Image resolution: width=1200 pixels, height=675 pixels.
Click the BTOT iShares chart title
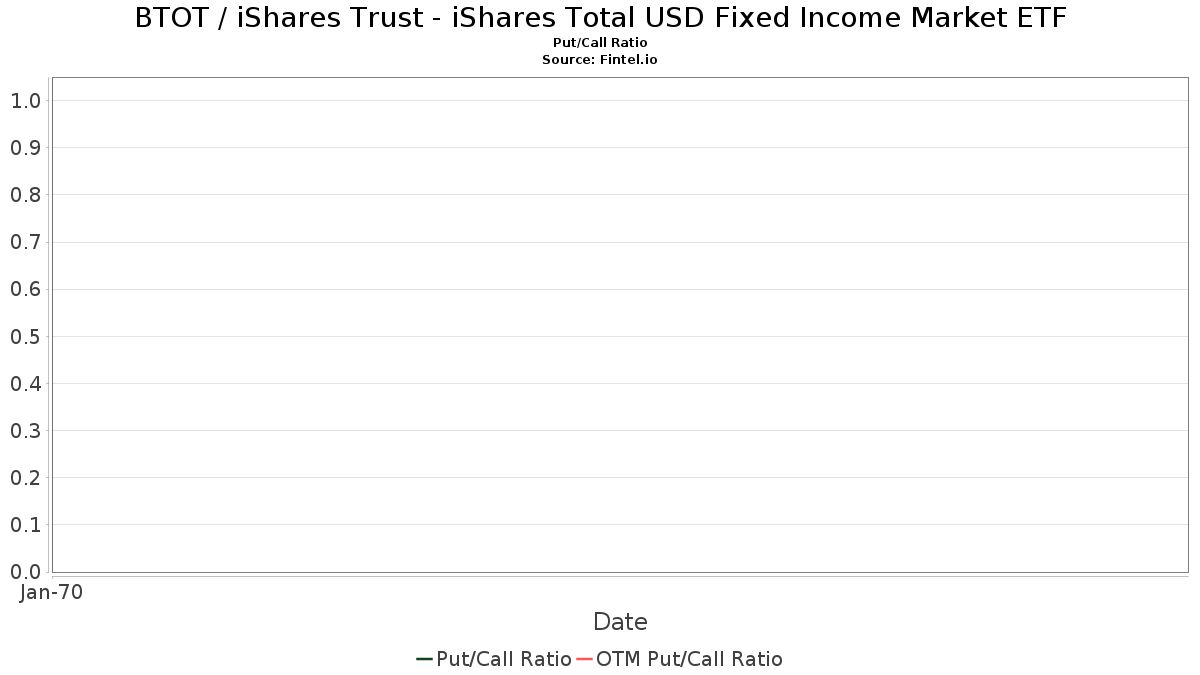(600, 18)
